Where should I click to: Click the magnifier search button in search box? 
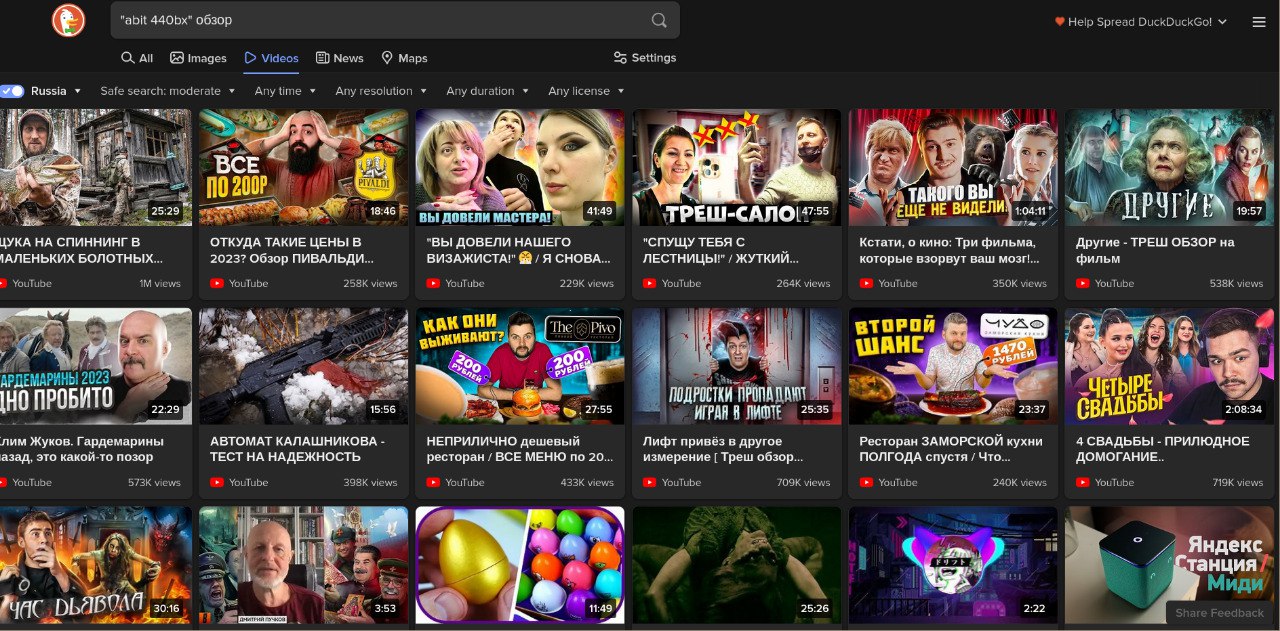[659, 20]
